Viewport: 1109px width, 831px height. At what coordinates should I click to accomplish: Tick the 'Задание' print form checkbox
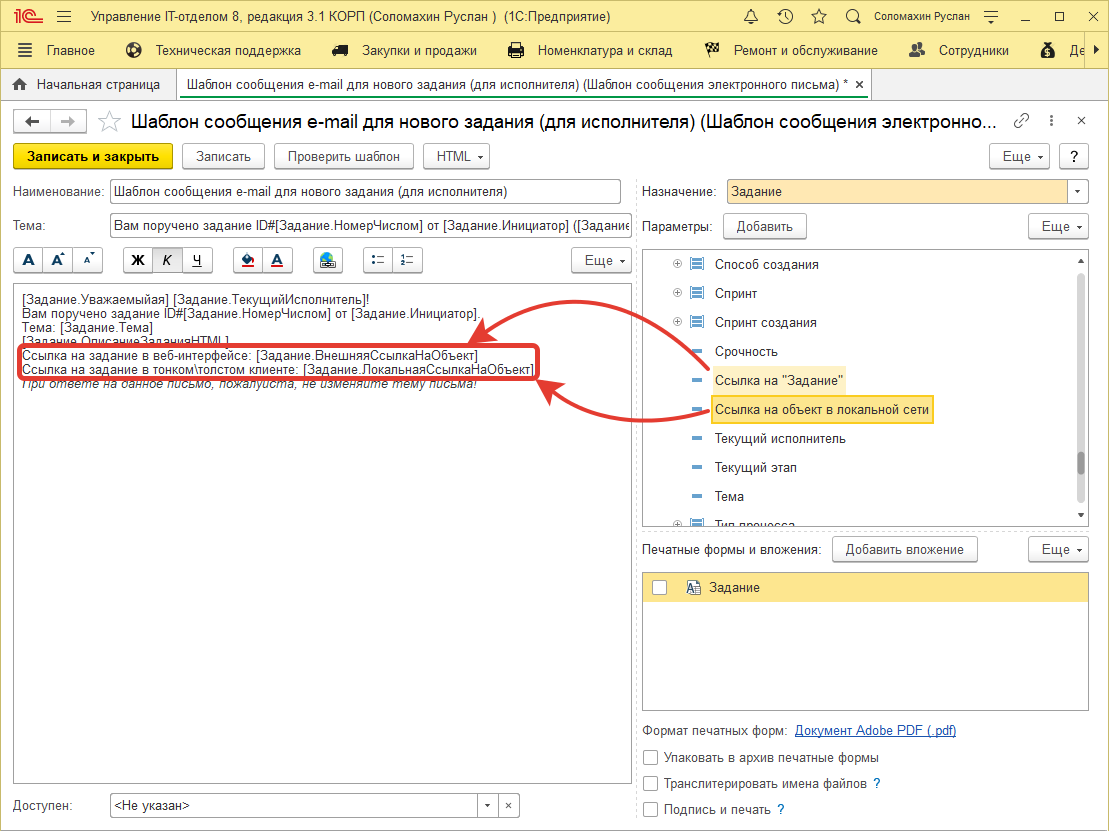[659, 588]
